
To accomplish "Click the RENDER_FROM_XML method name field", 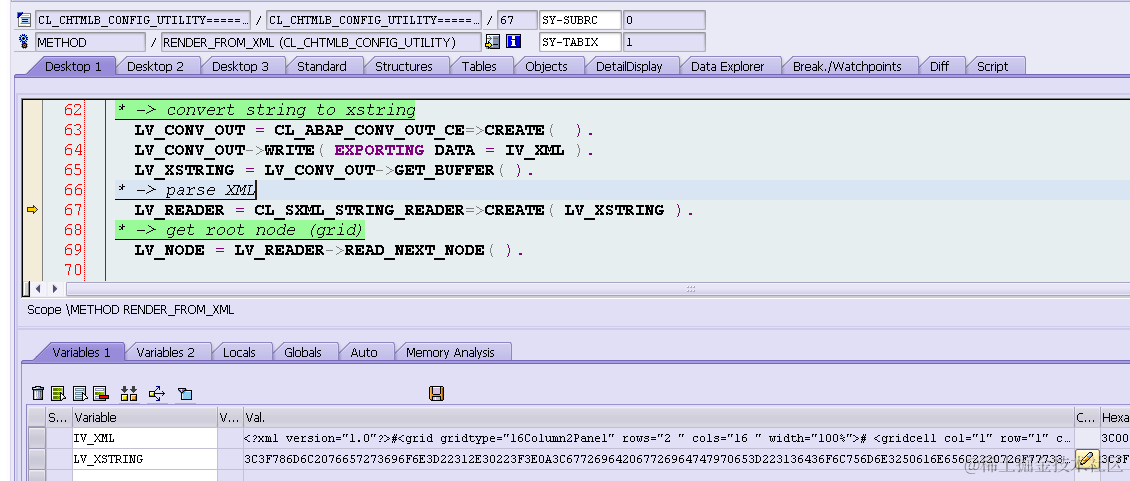I will coord(321,42).
